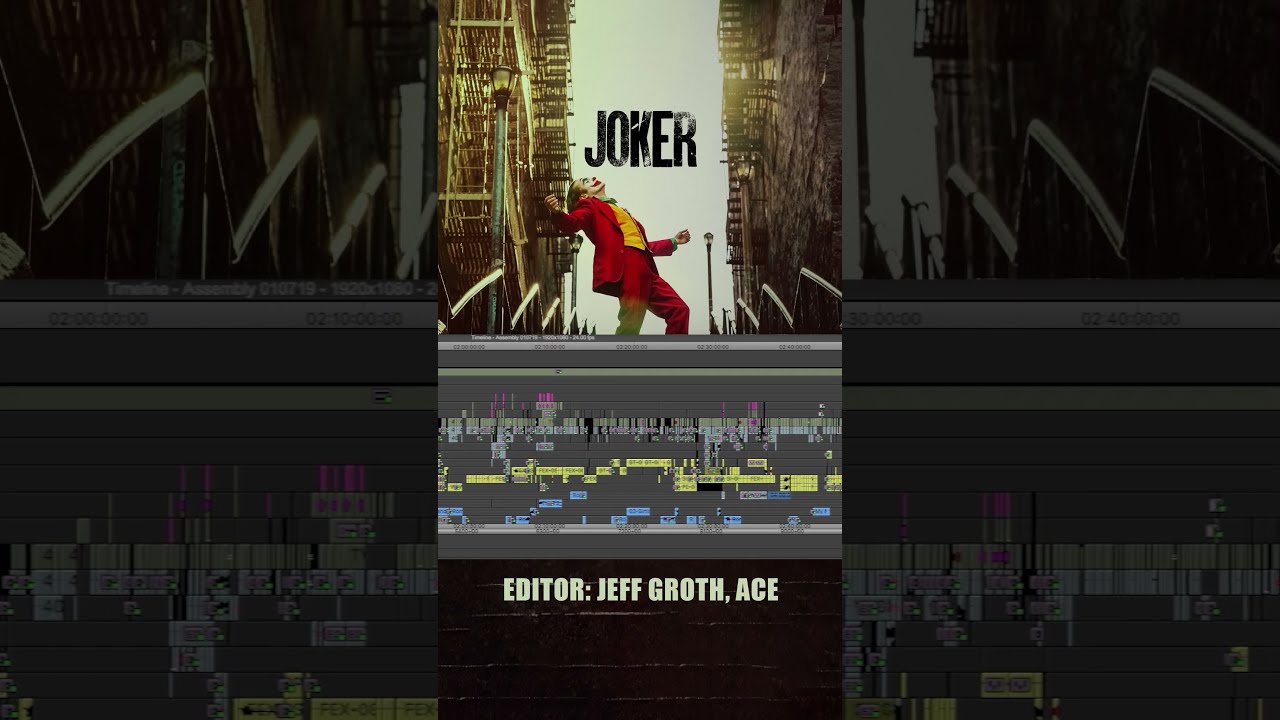Select the large yellow block clip near timeline end
1280x720 pixels.
click(799, 483)
